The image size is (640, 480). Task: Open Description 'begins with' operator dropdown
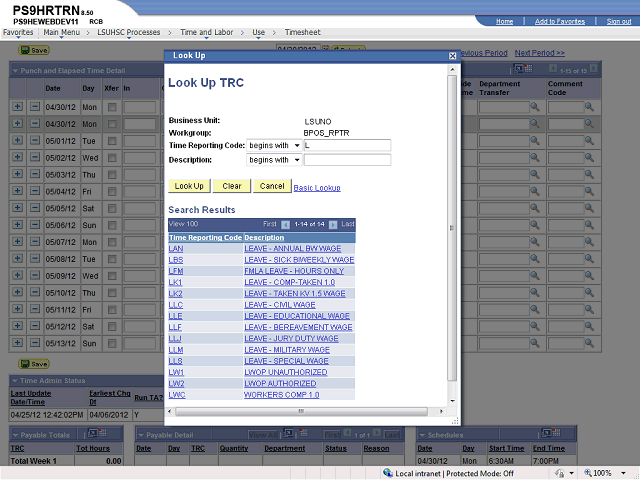coord(274,160)
